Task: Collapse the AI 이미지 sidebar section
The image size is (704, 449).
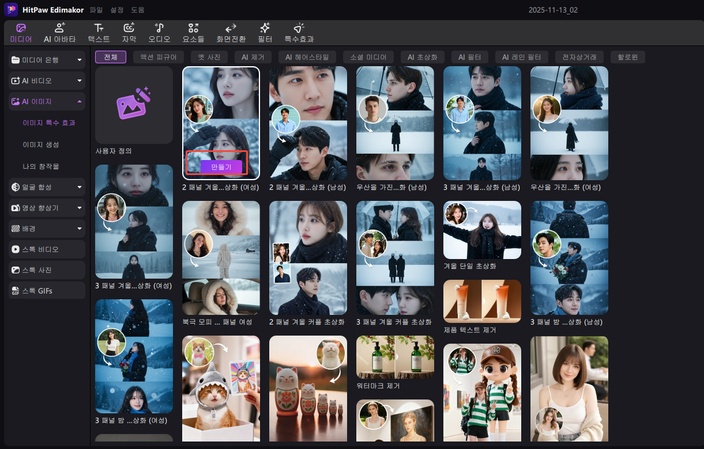Action: point(44,101)
